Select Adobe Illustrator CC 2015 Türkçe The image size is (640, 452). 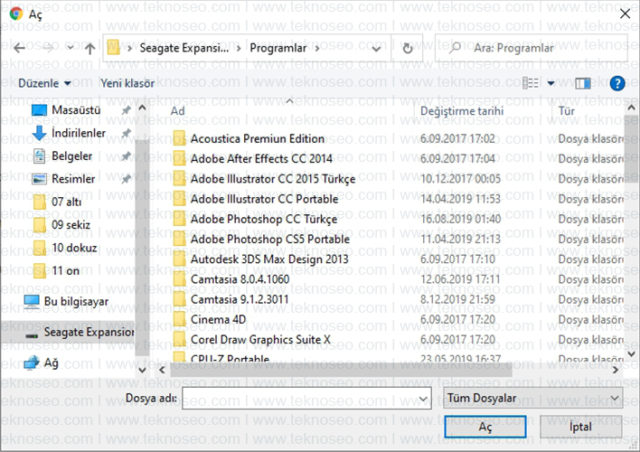[x=264, y=179]
